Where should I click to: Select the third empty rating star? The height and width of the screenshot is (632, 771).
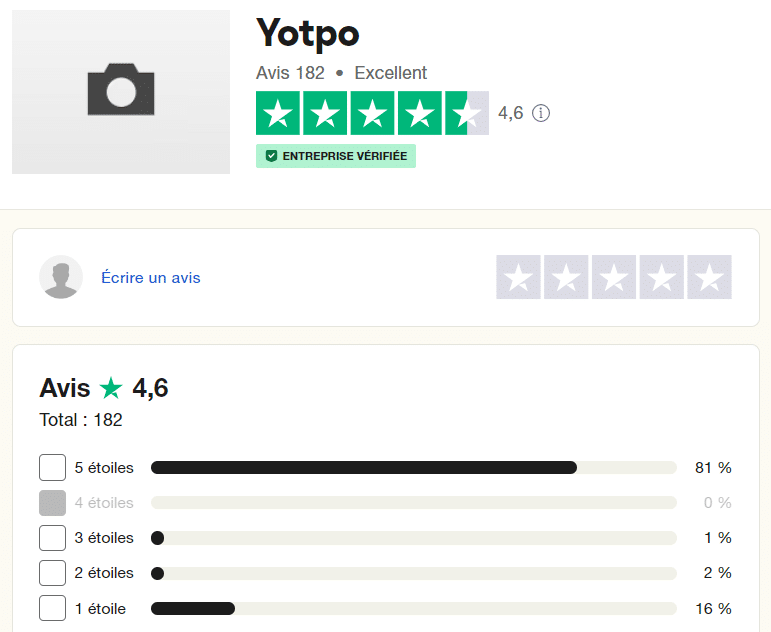click(614, 277)
